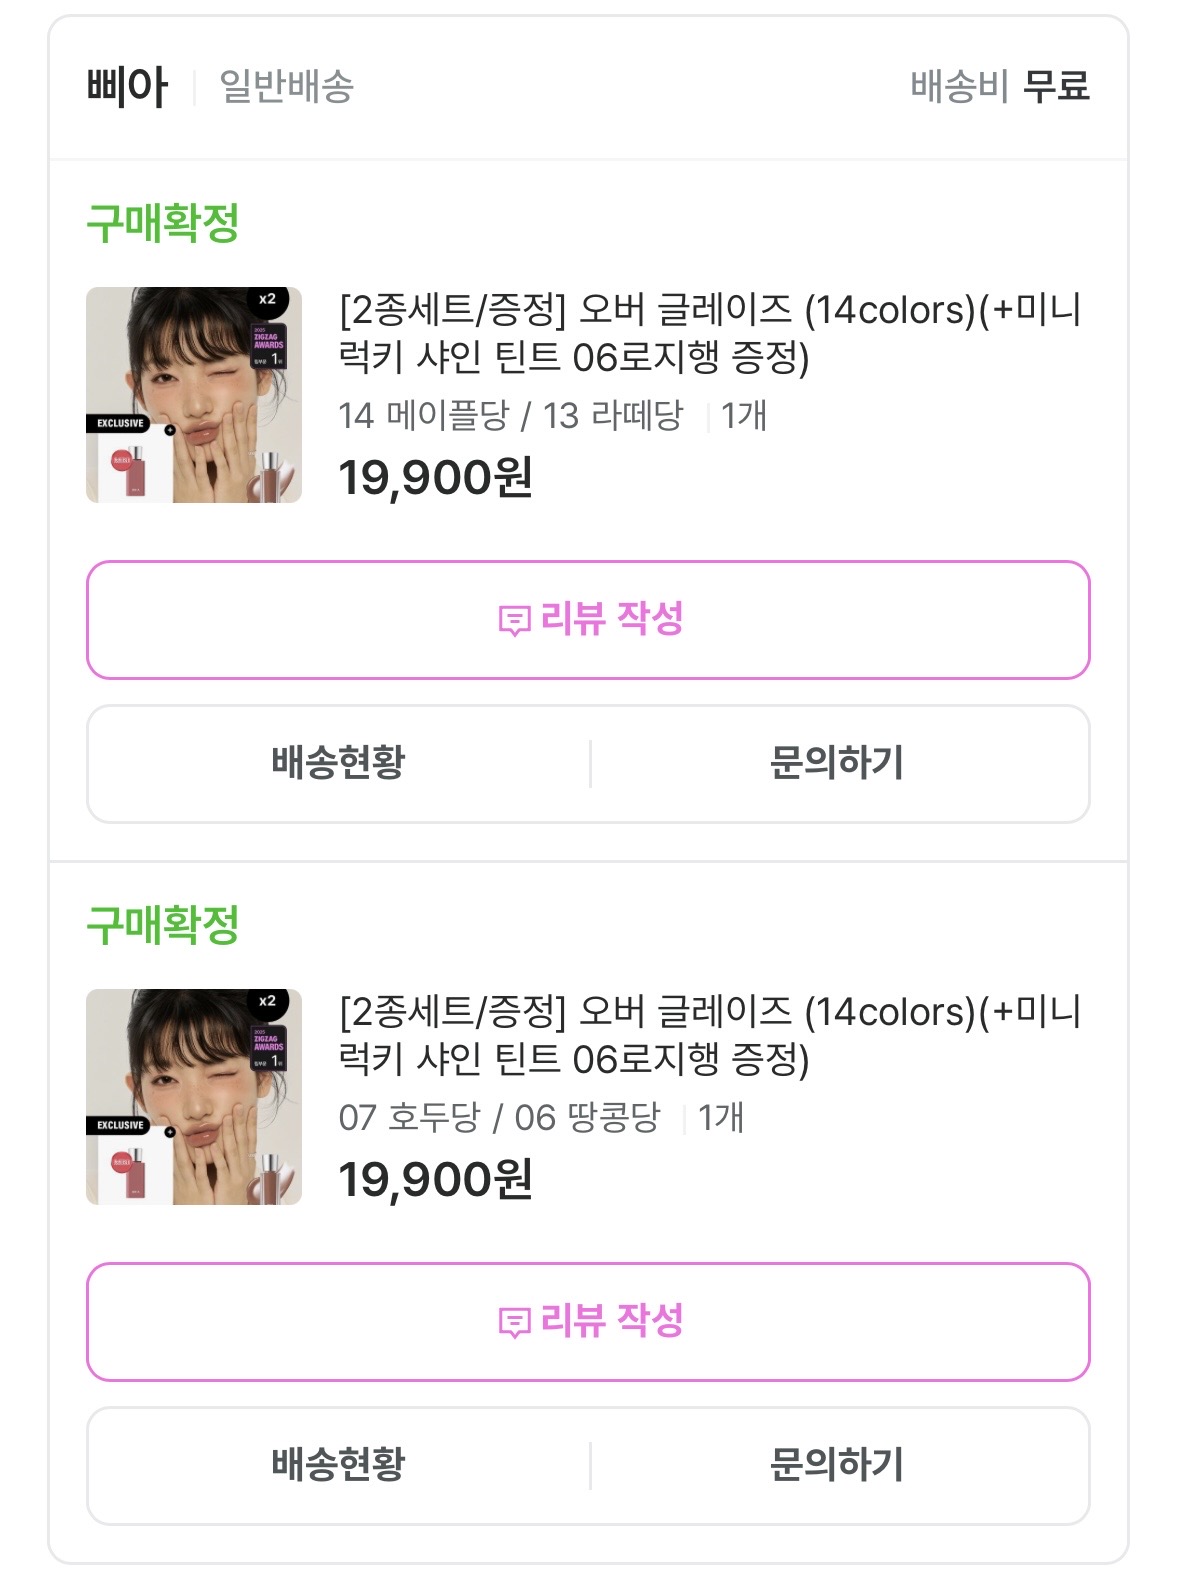This screenshot has height=1589, width=1178.
Task: Click the 19,900원 price of 호두당 order
Action: click(435, 1180)
